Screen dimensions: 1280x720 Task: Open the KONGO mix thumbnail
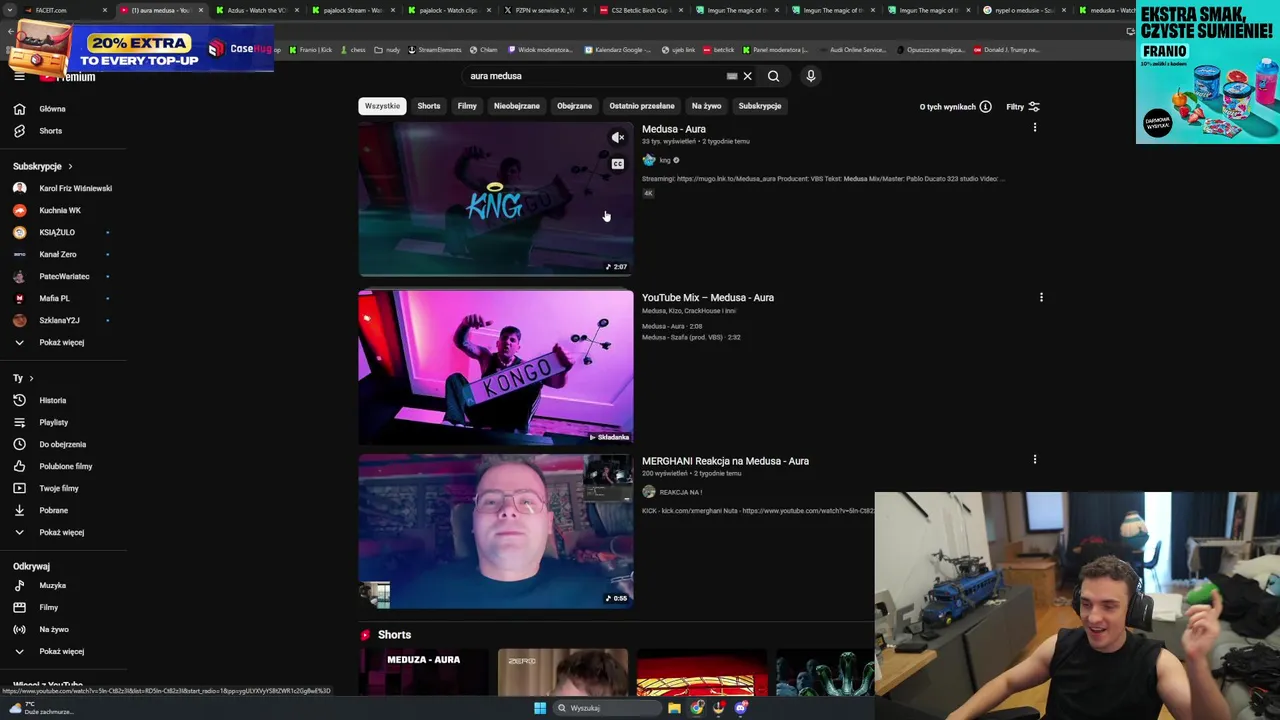(496, 367)
